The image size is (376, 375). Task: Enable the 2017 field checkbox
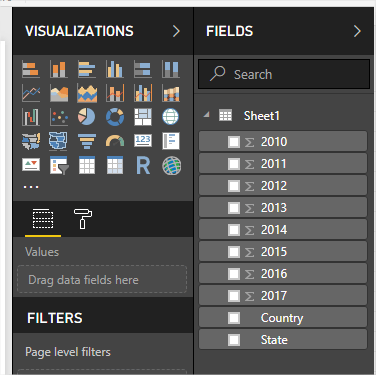pos(234,296)
